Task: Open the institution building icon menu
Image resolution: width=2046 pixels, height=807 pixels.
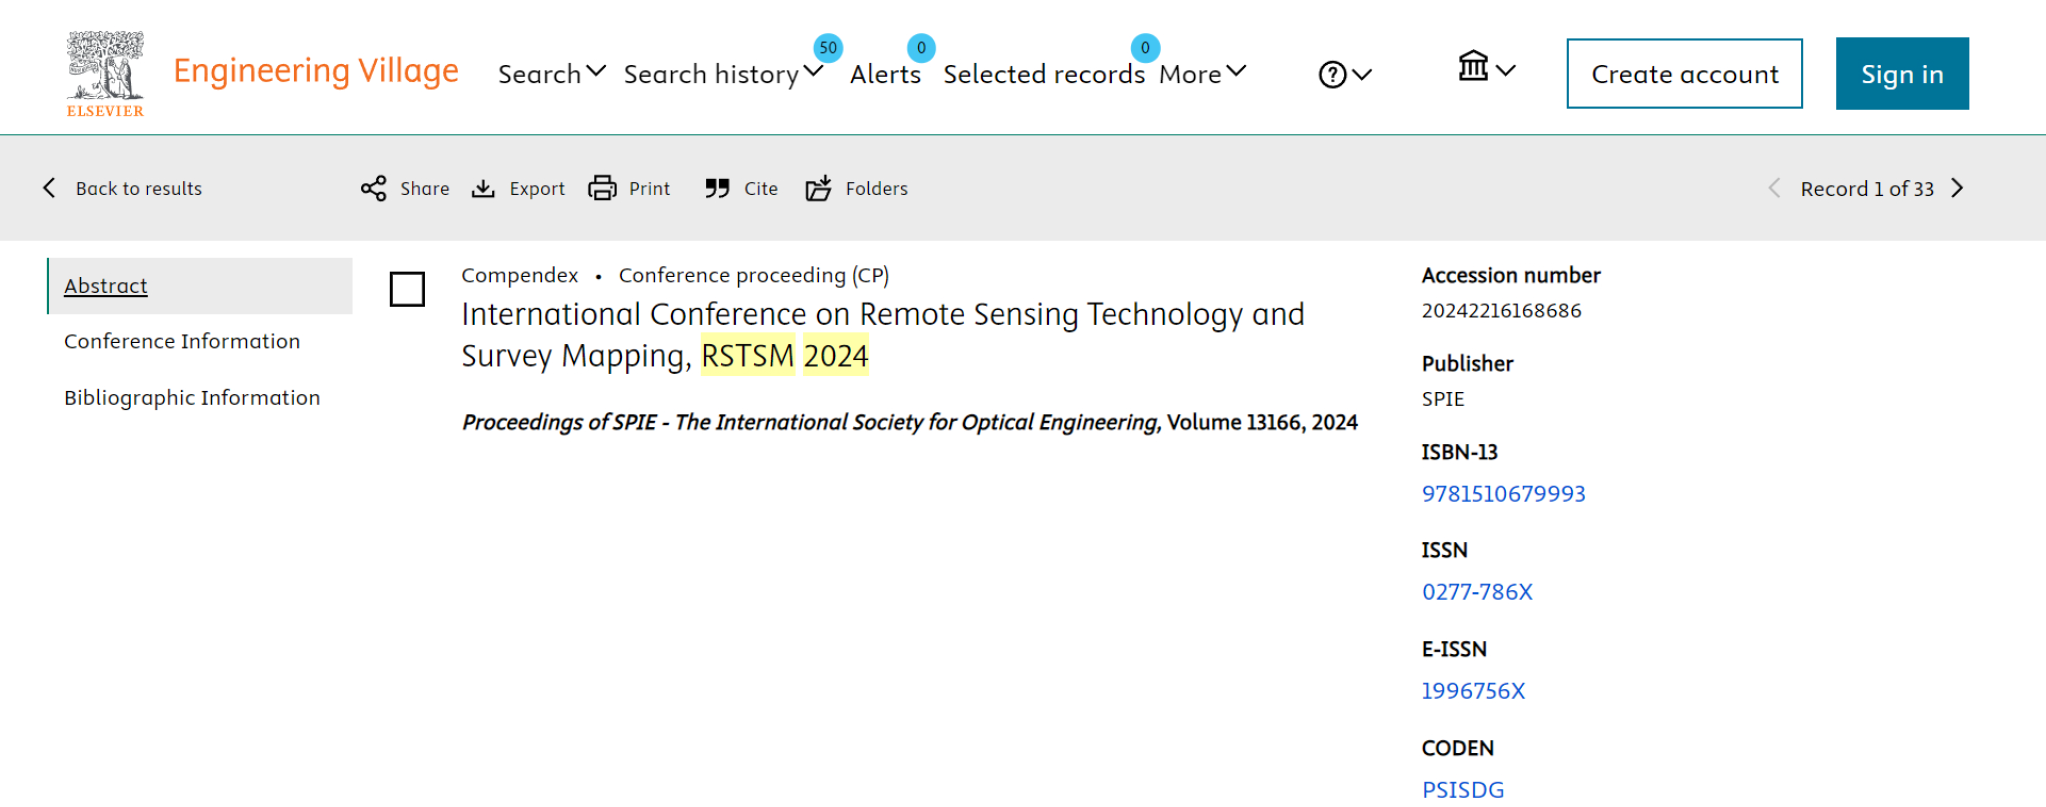Action: click(x=1485, y=68)
